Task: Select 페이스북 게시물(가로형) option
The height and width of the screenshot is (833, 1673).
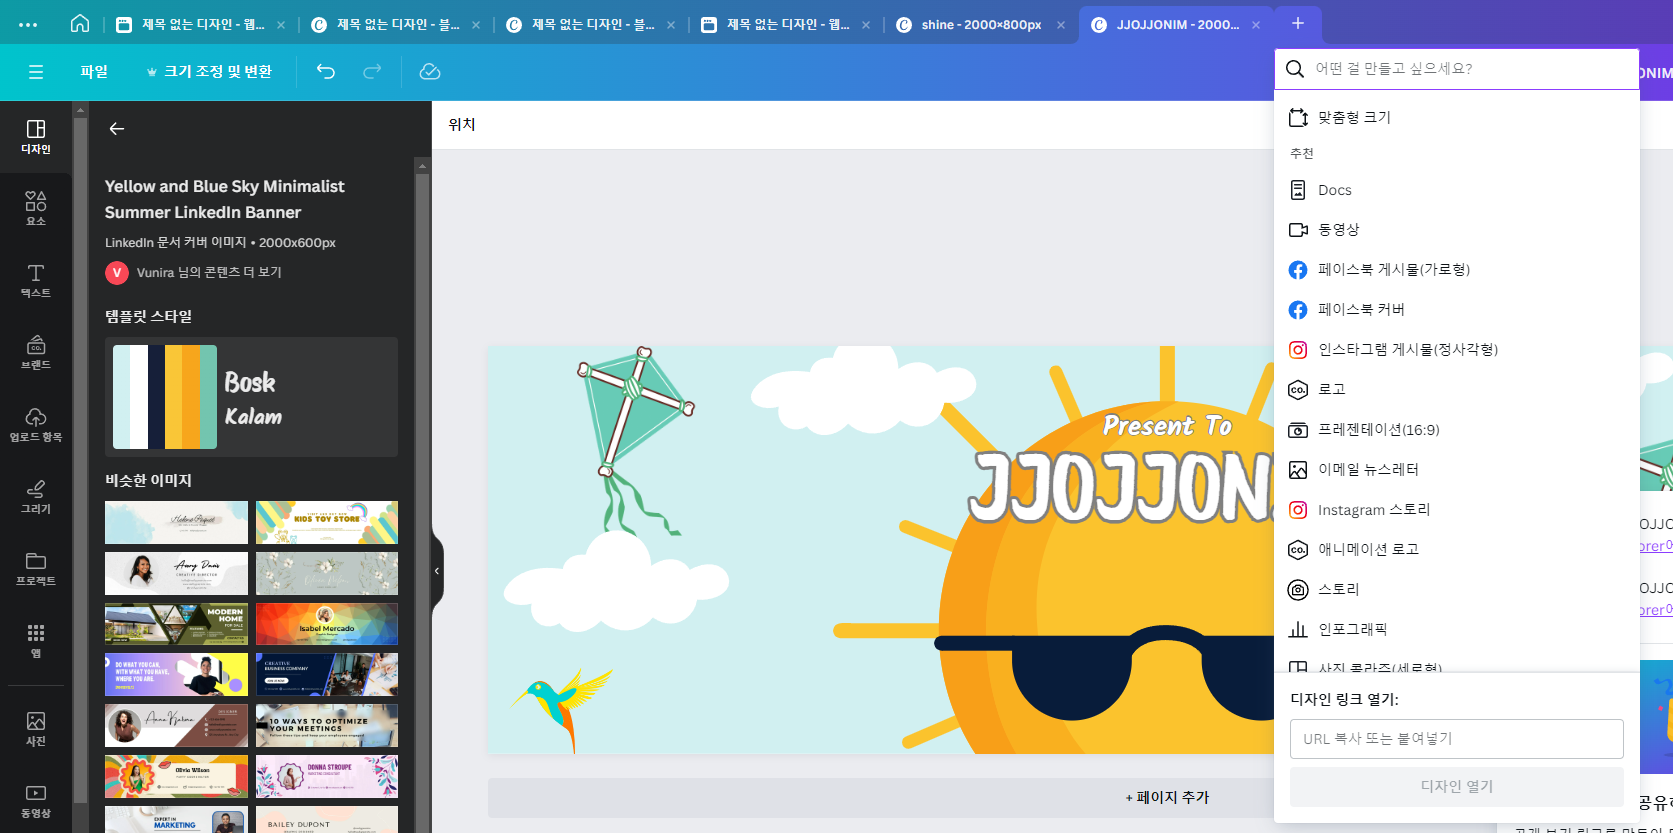Action: [1457, 269]
